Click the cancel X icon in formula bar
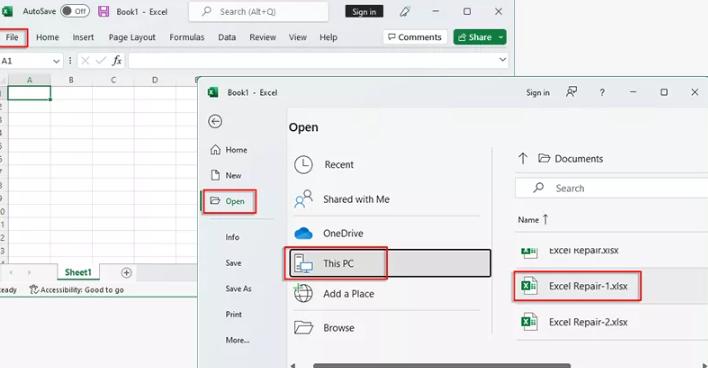The image size is (708, 368). point(85,61)
